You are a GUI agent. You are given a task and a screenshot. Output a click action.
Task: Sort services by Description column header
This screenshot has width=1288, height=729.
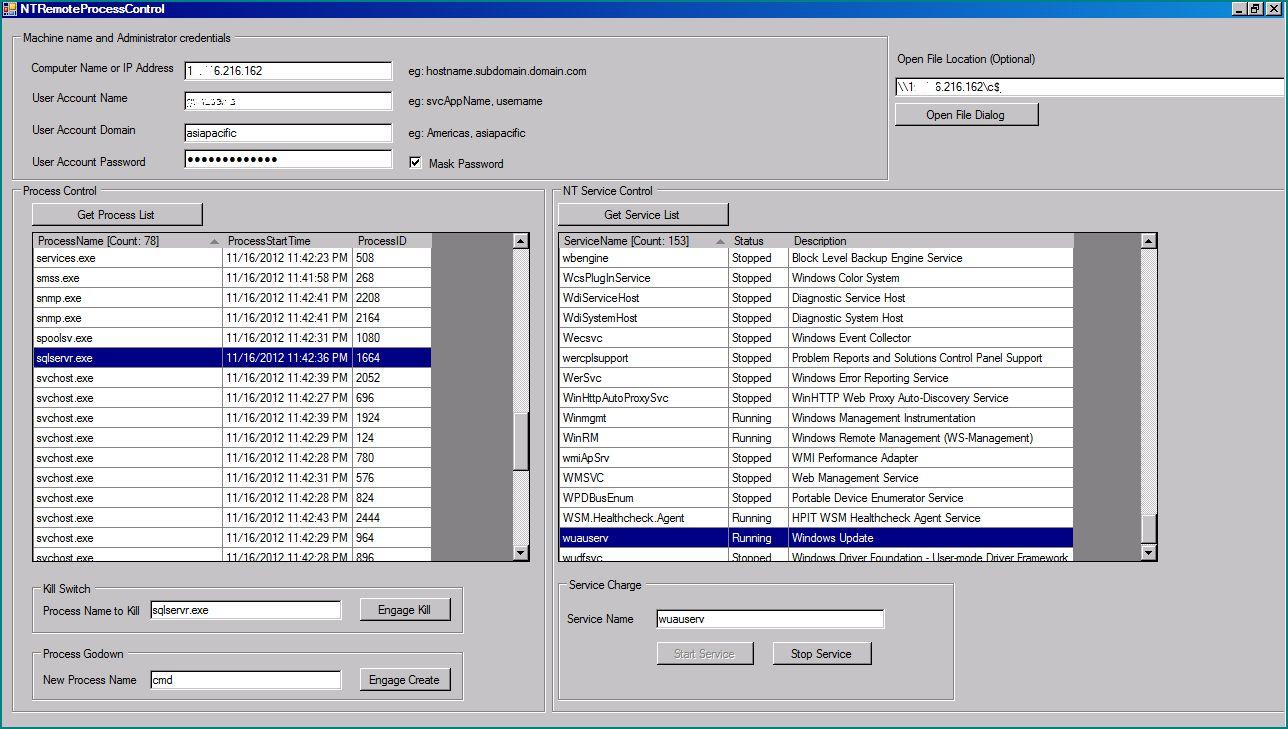point(931,241)
